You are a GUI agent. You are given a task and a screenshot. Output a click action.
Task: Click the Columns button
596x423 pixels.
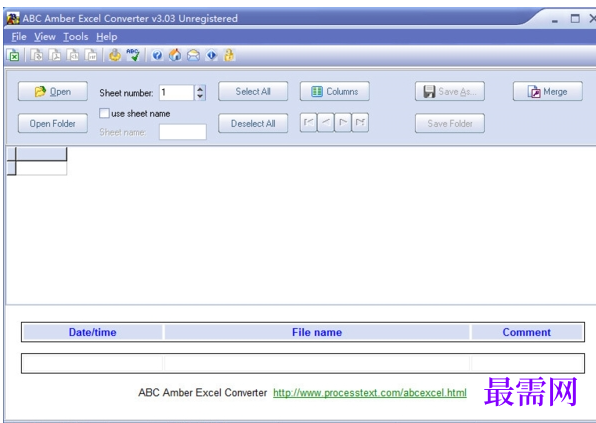pos(334,91)
